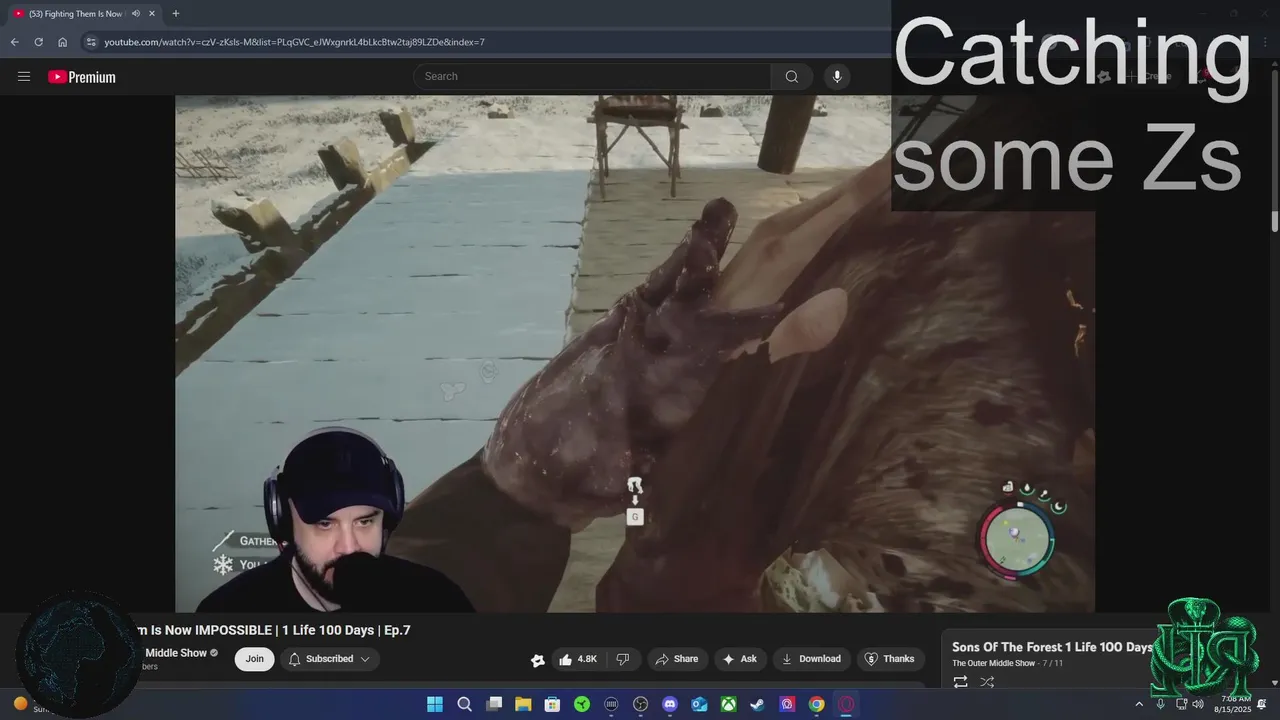Open OBS Studio from taskbar
This screenshot has height=720, width=1280.
[641, 704]
